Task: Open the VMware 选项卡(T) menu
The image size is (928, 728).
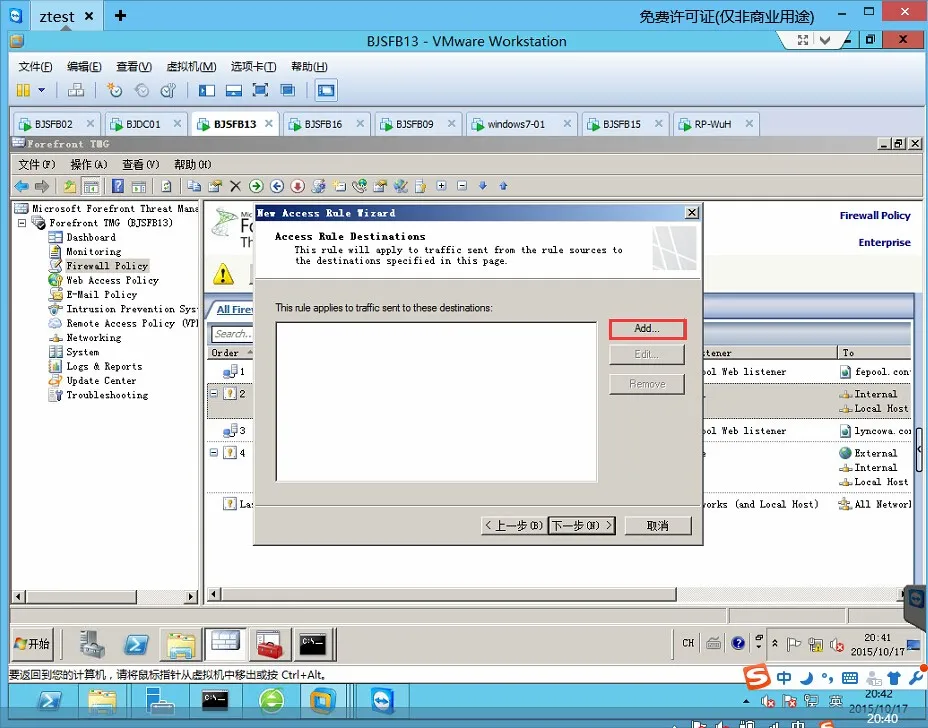Action: [x=253, y=66]
